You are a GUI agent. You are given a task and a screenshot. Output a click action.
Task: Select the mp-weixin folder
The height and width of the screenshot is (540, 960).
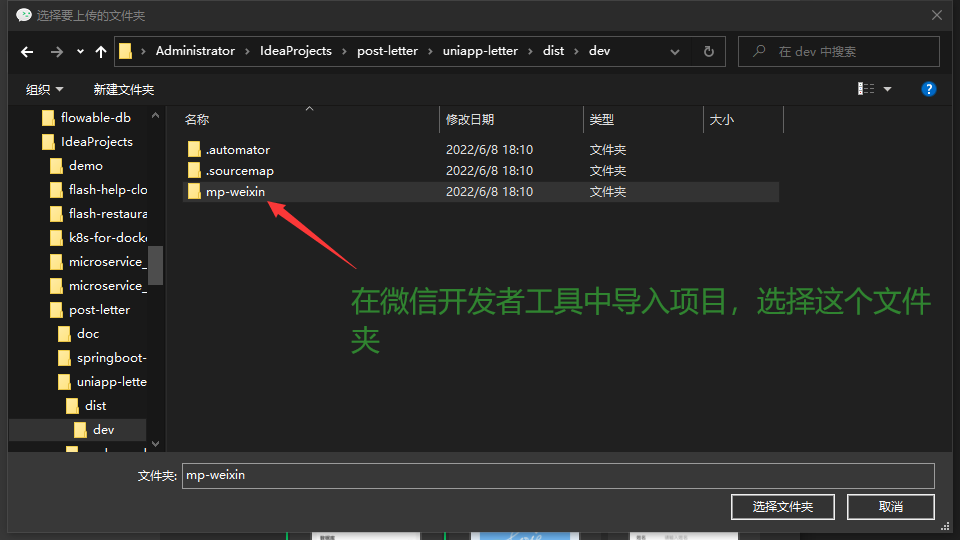click(x=235, y=192)
